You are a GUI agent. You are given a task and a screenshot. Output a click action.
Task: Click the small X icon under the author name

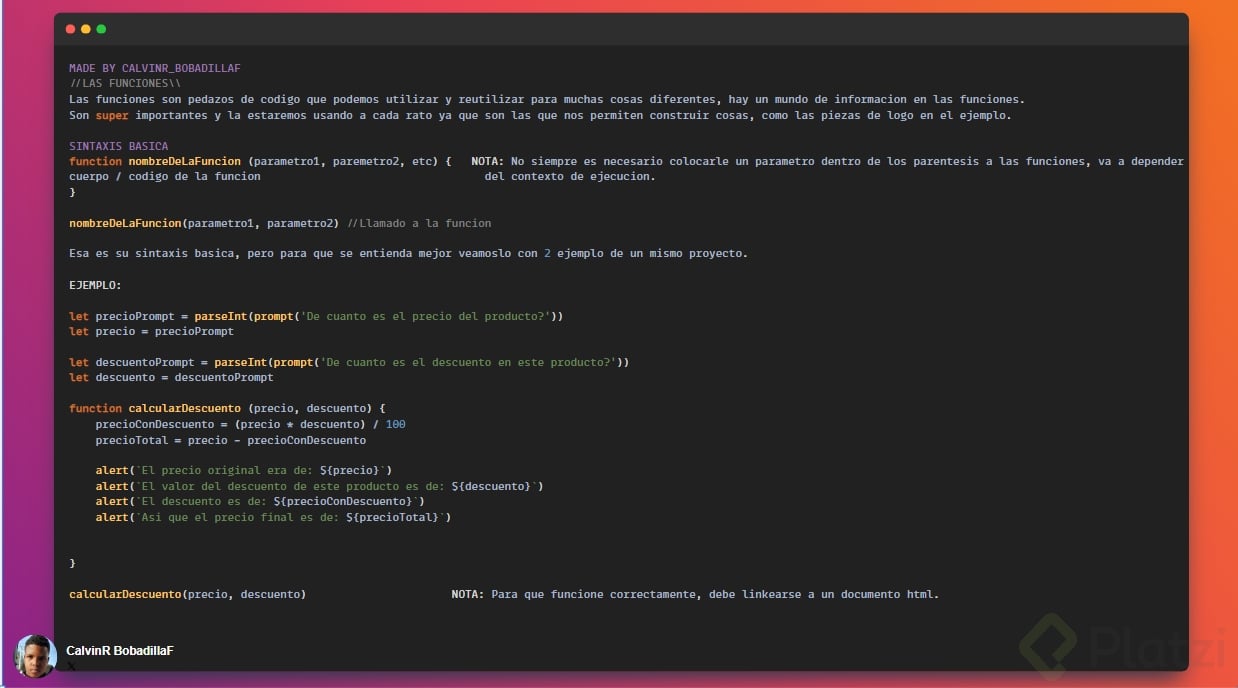(71, 666)
